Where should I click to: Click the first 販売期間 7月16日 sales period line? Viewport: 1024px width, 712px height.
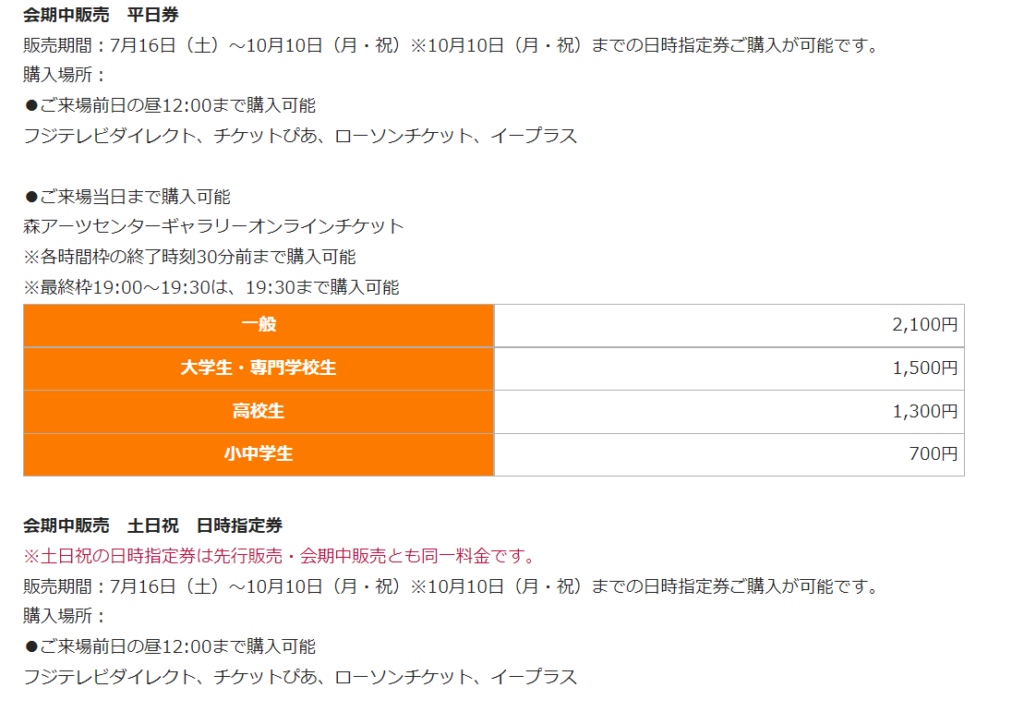click(451, 45)
